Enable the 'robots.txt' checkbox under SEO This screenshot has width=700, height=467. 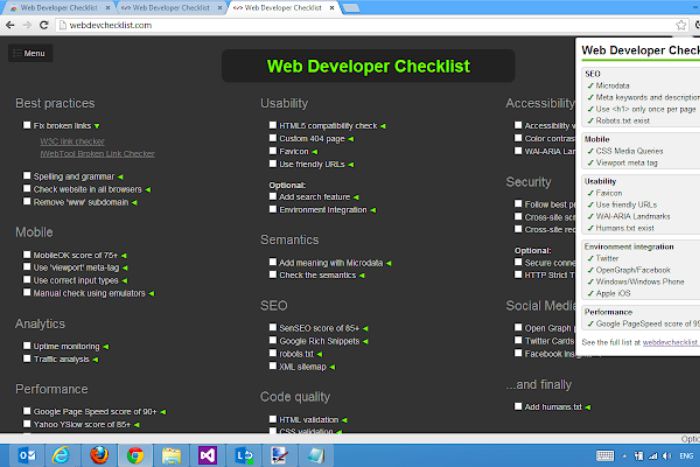tap(273, 354)
